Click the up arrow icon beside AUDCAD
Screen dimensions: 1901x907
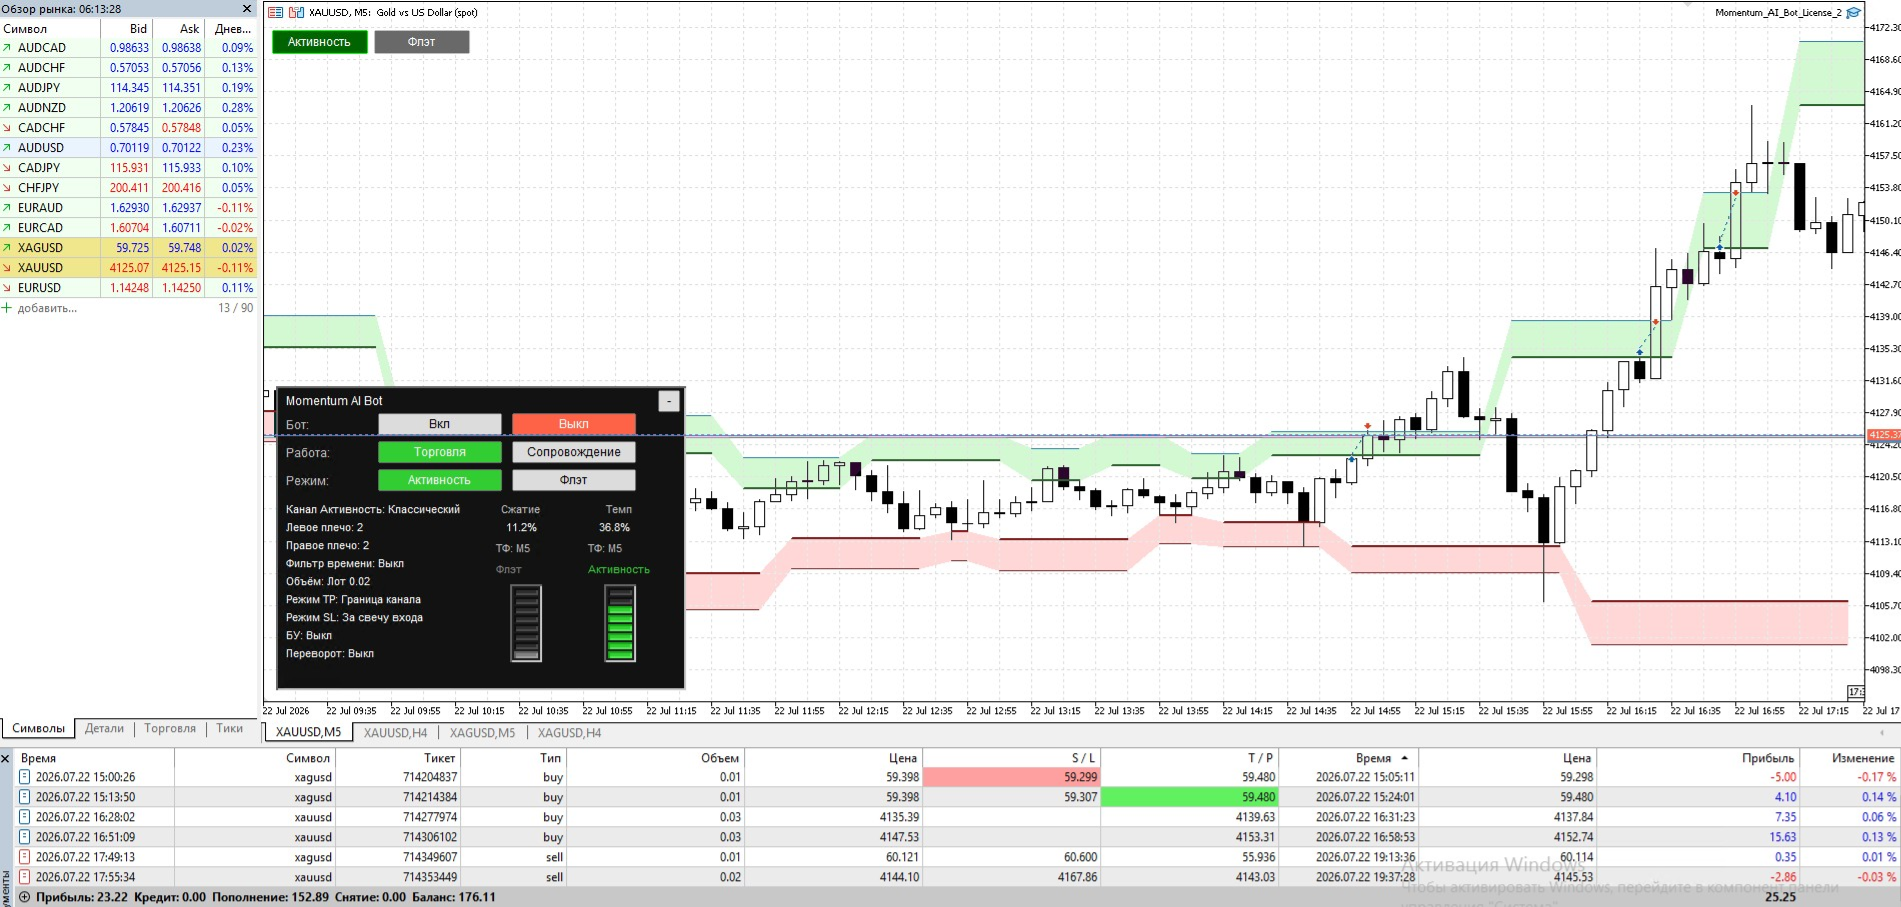coord(8,48)
